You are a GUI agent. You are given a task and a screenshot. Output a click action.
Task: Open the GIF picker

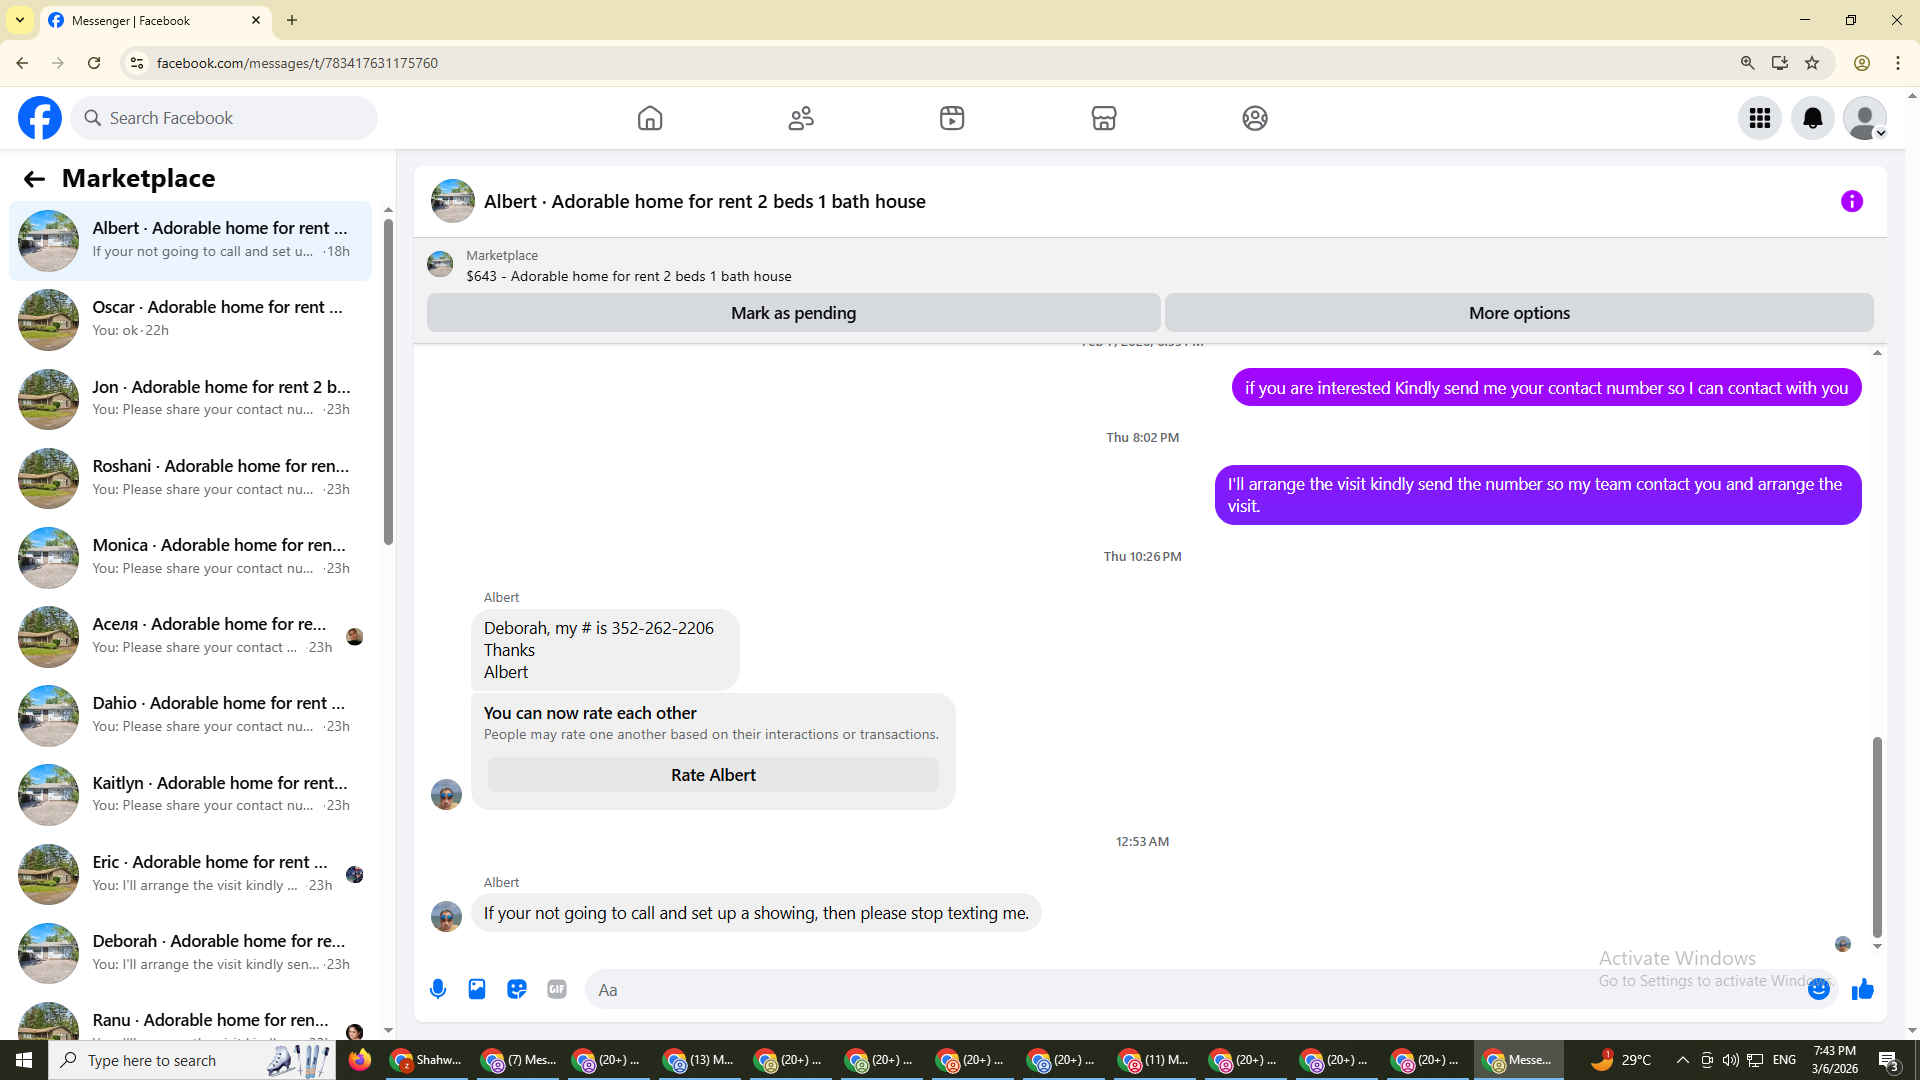point(557,989)
